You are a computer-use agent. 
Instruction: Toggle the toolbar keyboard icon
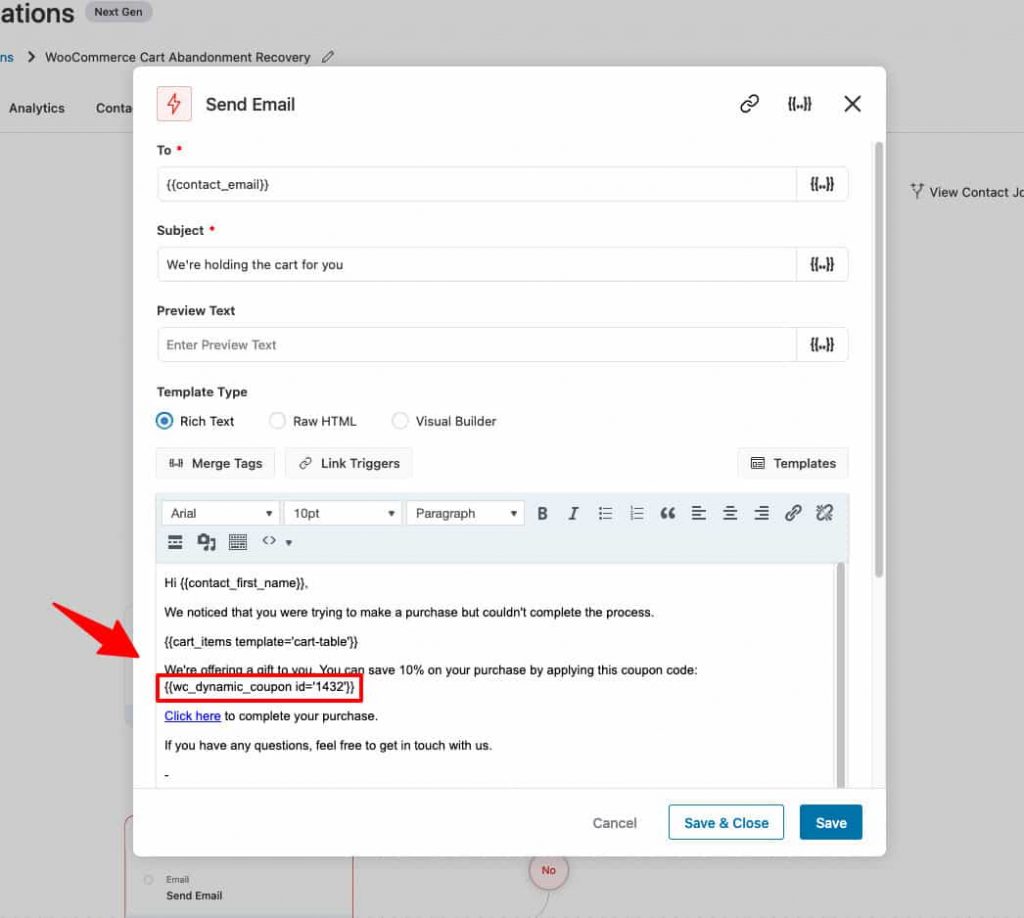click(238, 542)
